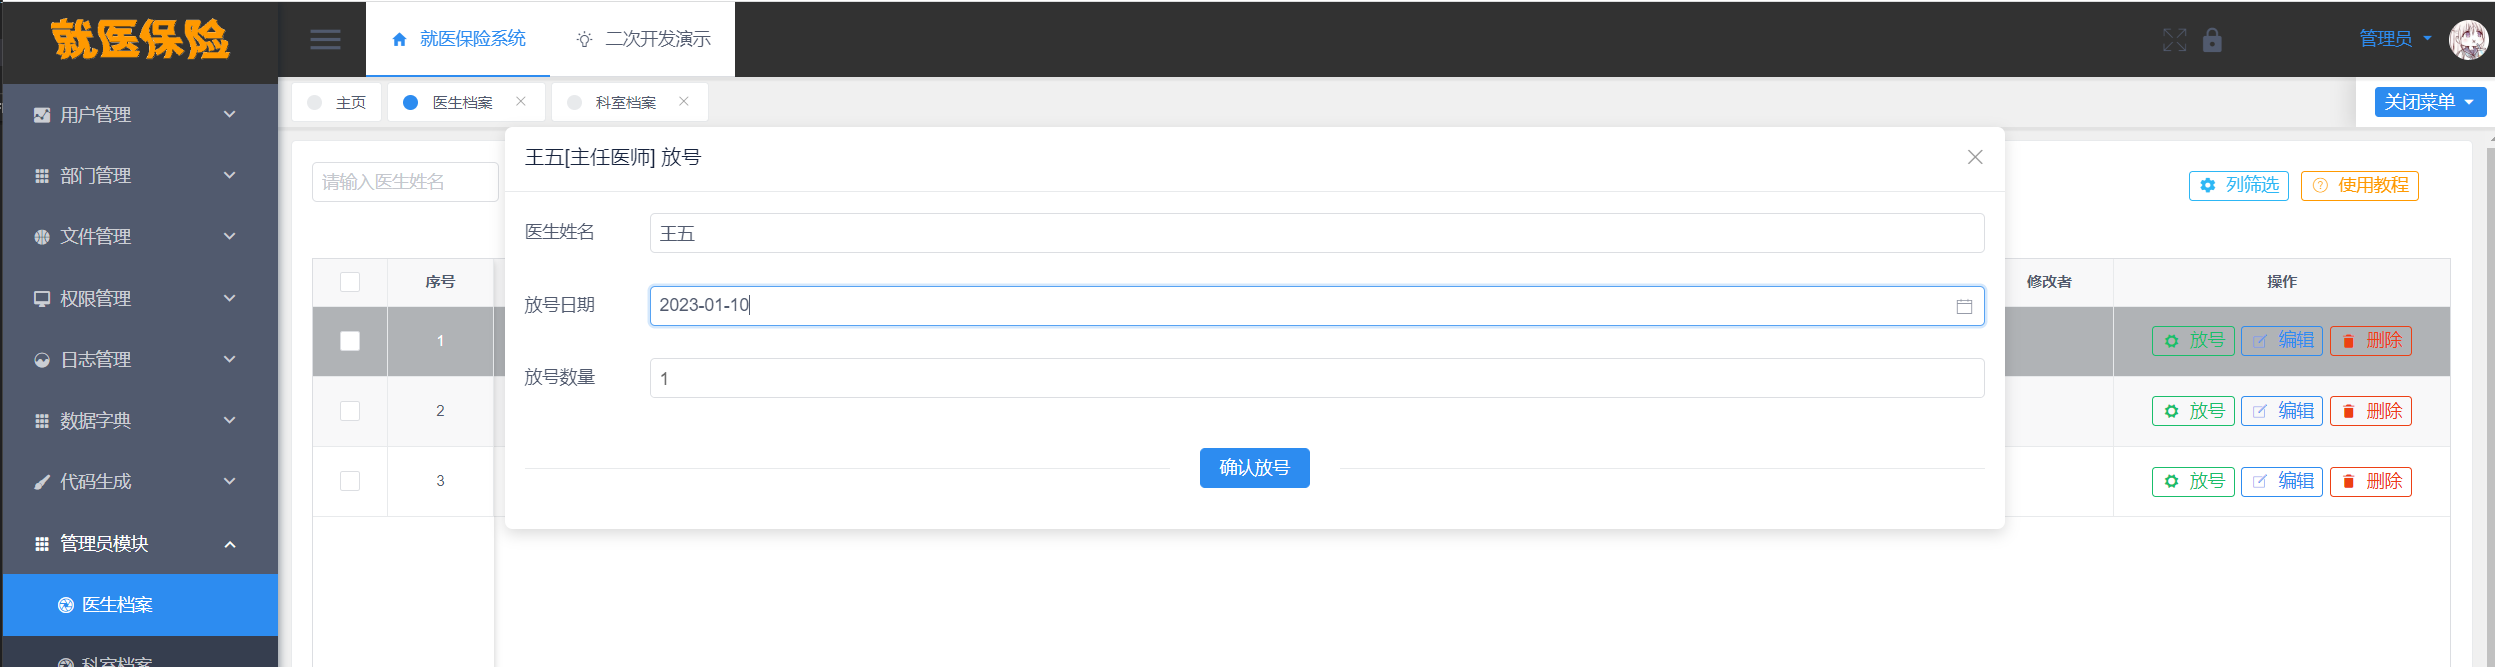
Task: Toggle the hamburger sidebar collapse icon
Action: (x=325, y=40)
